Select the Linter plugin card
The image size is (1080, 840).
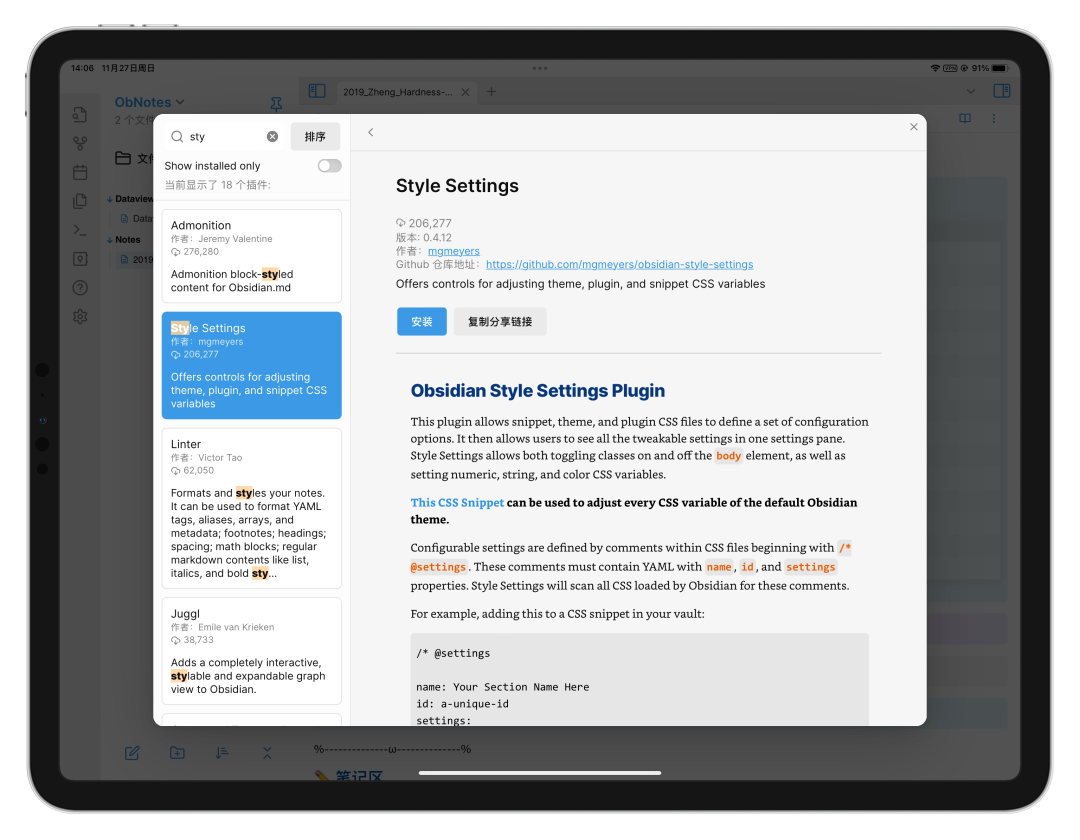tap(251, 508)
